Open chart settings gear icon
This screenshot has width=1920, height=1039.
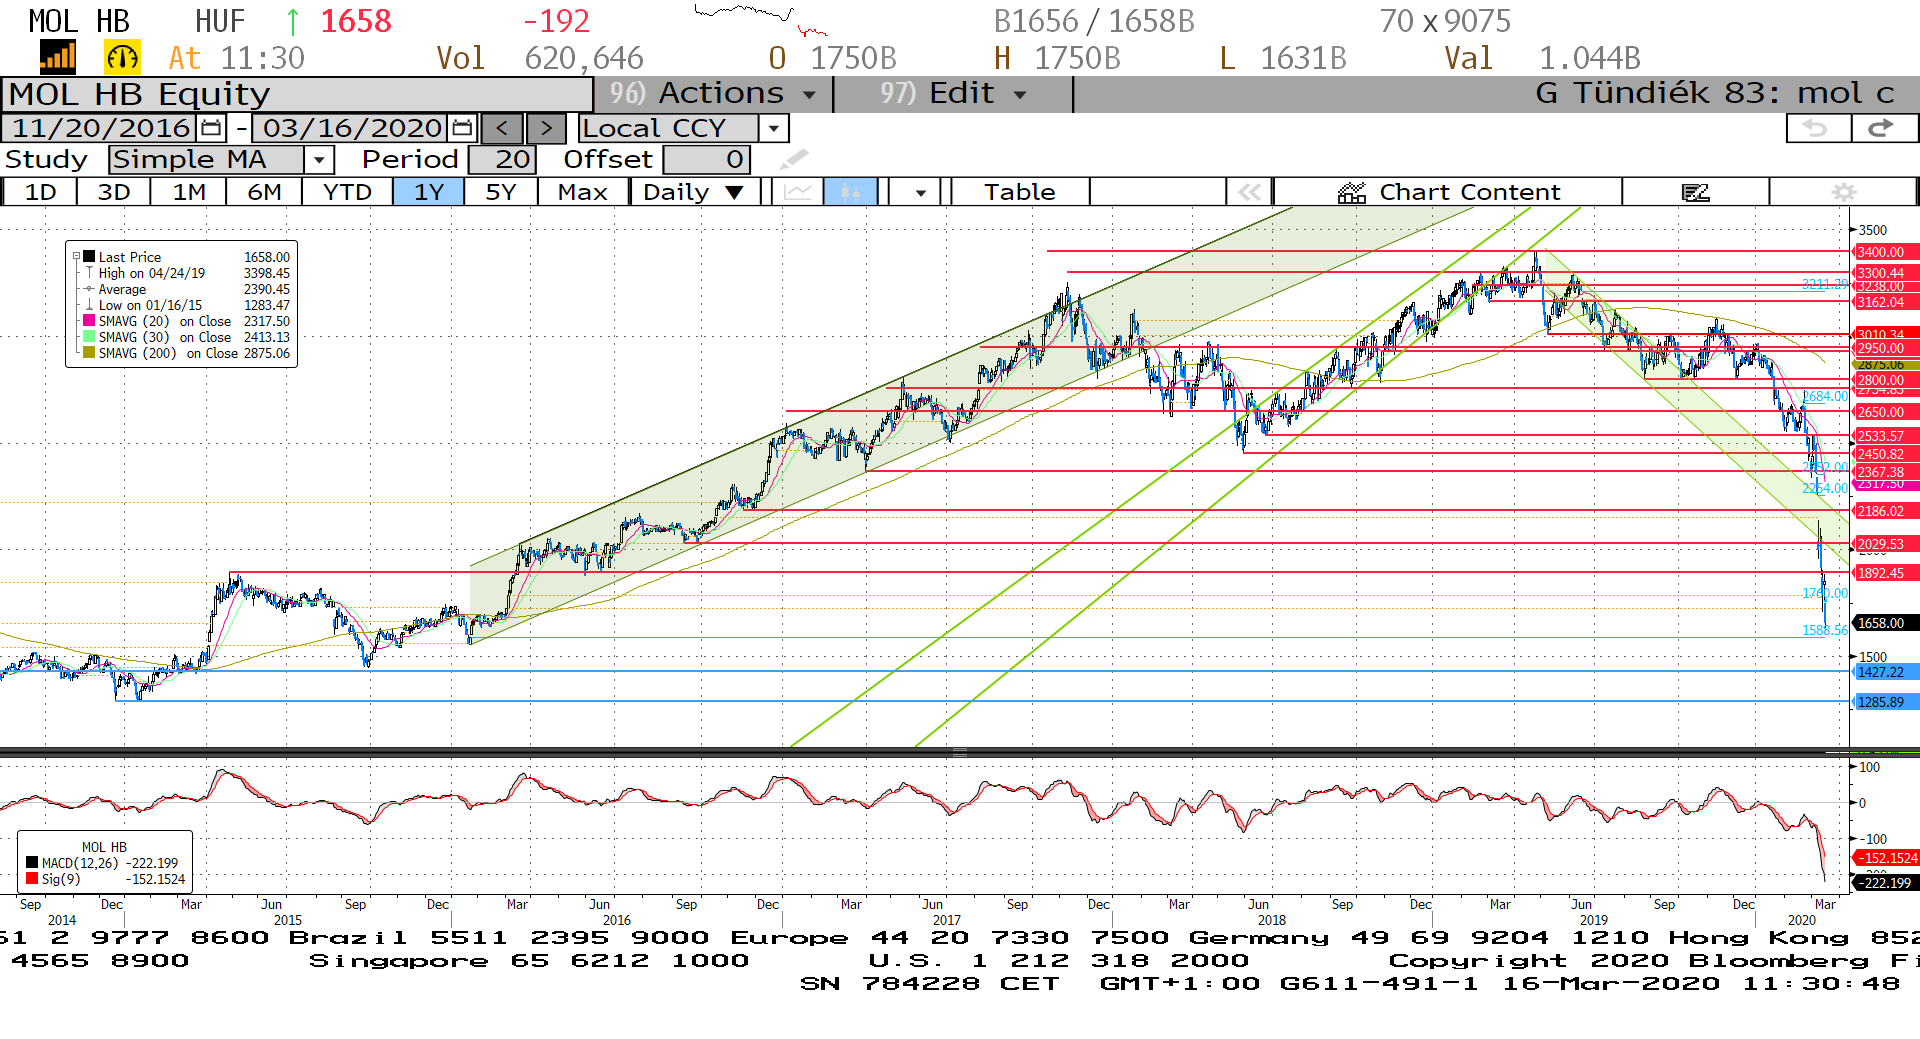coord(1844,192)
